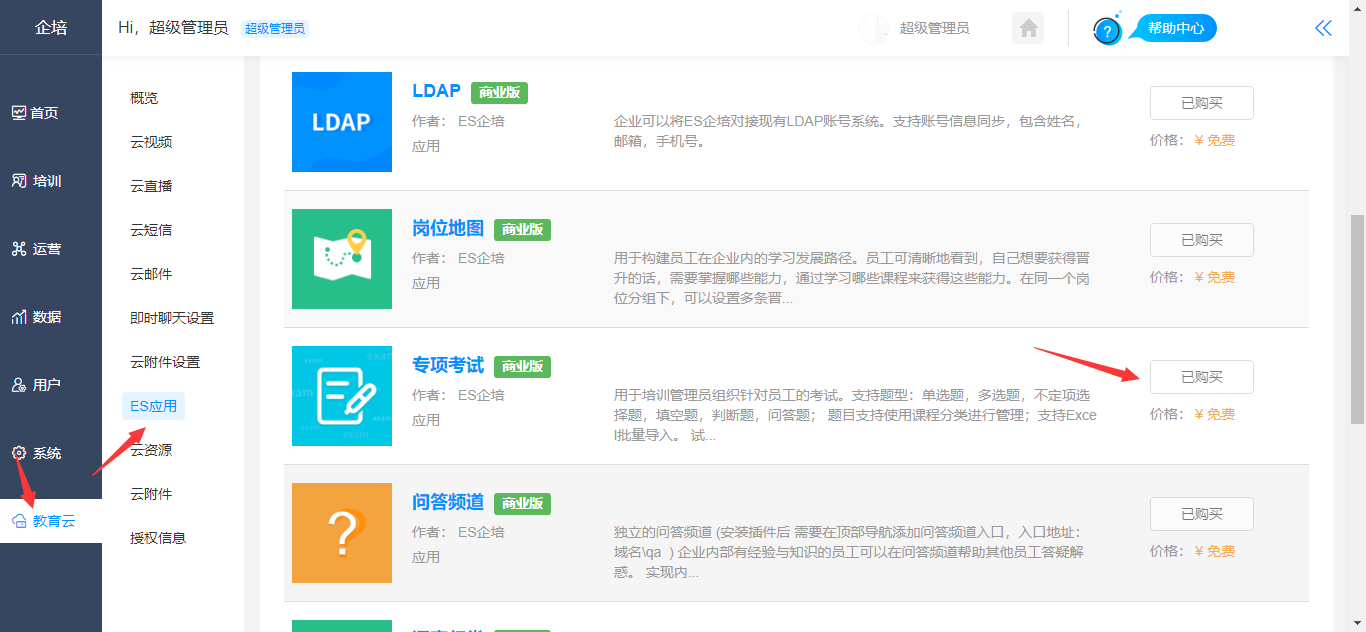Click the 专项考试 description text
Screen dimensions: 1366x632
tap(855, 415)
